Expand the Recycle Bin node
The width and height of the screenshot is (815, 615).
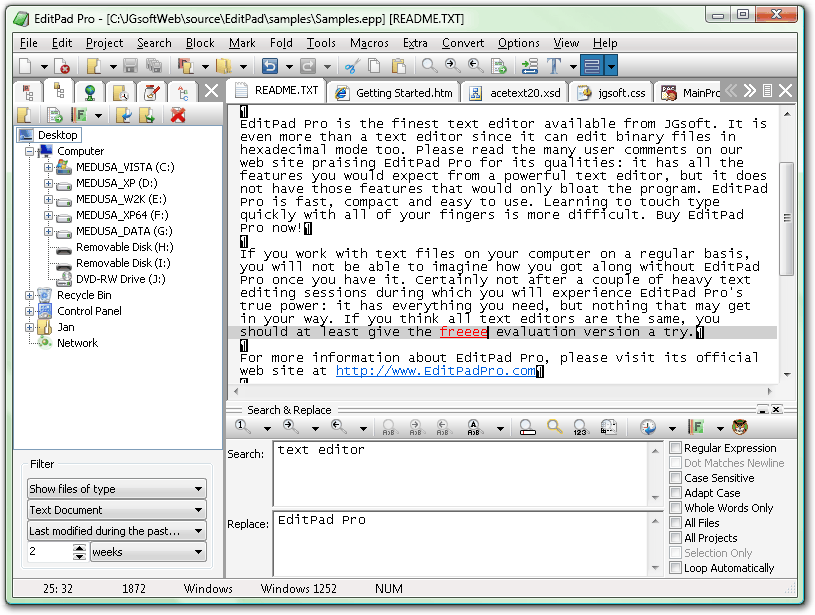pyautogui.click(x=29, y=295)
